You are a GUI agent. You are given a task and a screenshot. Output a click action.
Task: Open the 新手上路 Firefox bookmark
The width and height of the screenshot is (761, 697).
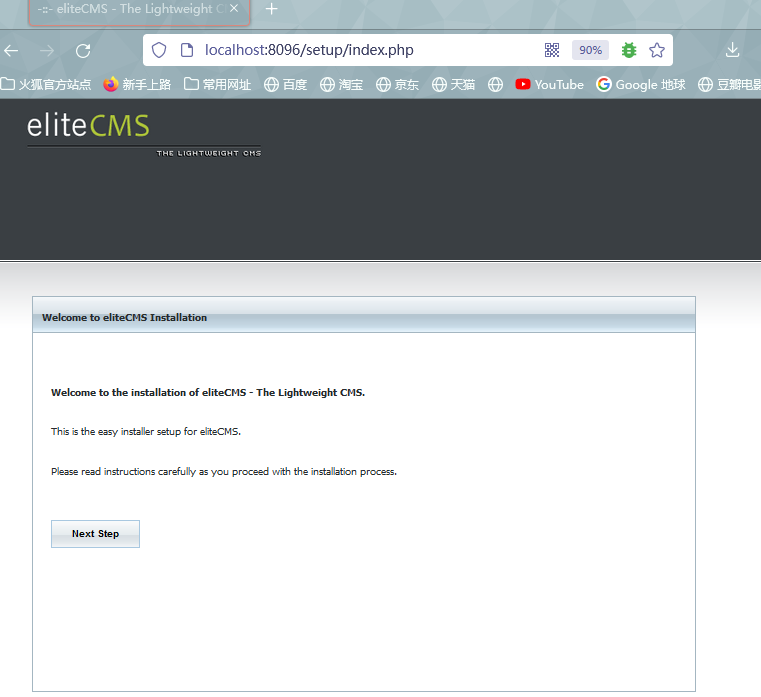tap(137, 84)
